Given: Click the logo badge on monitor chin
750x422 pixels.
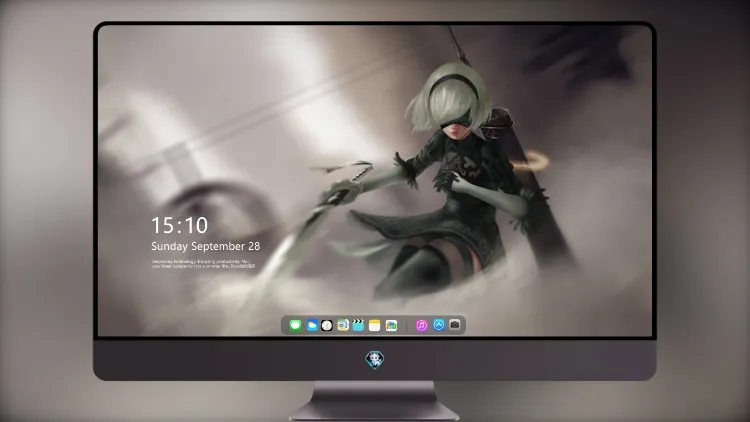Looking at the screenshot, I should [x=375, y=360].
